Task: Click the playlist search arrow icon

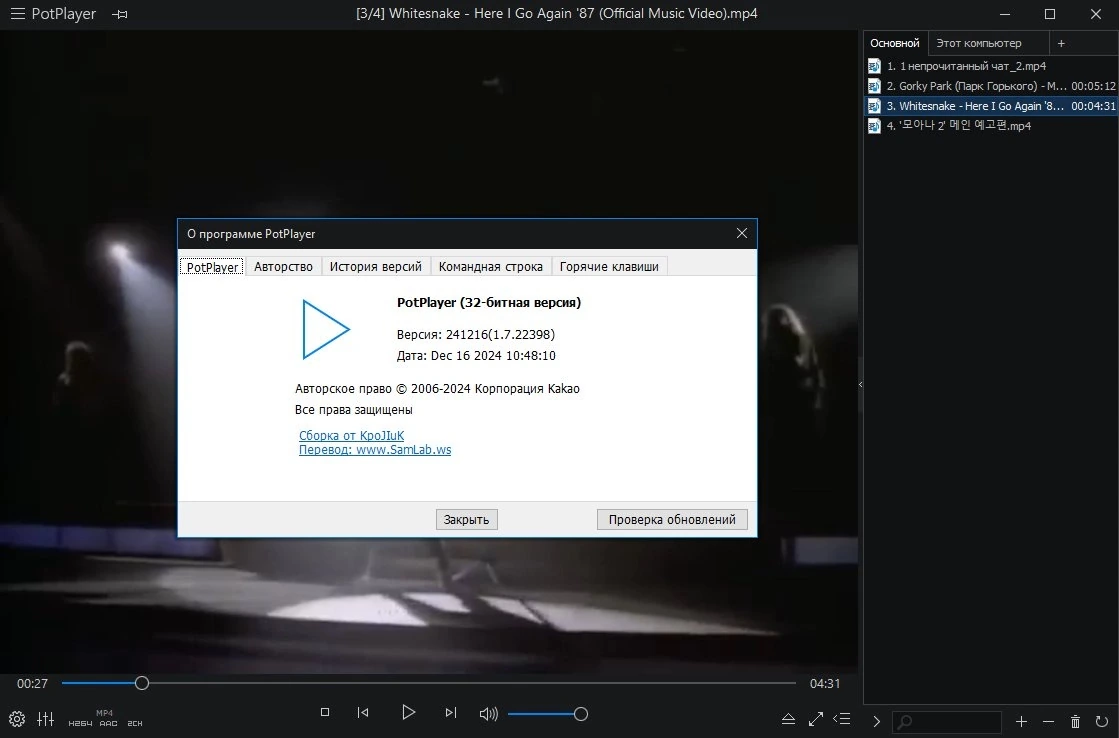Action: pyautogui.click(x=876, y=722)
